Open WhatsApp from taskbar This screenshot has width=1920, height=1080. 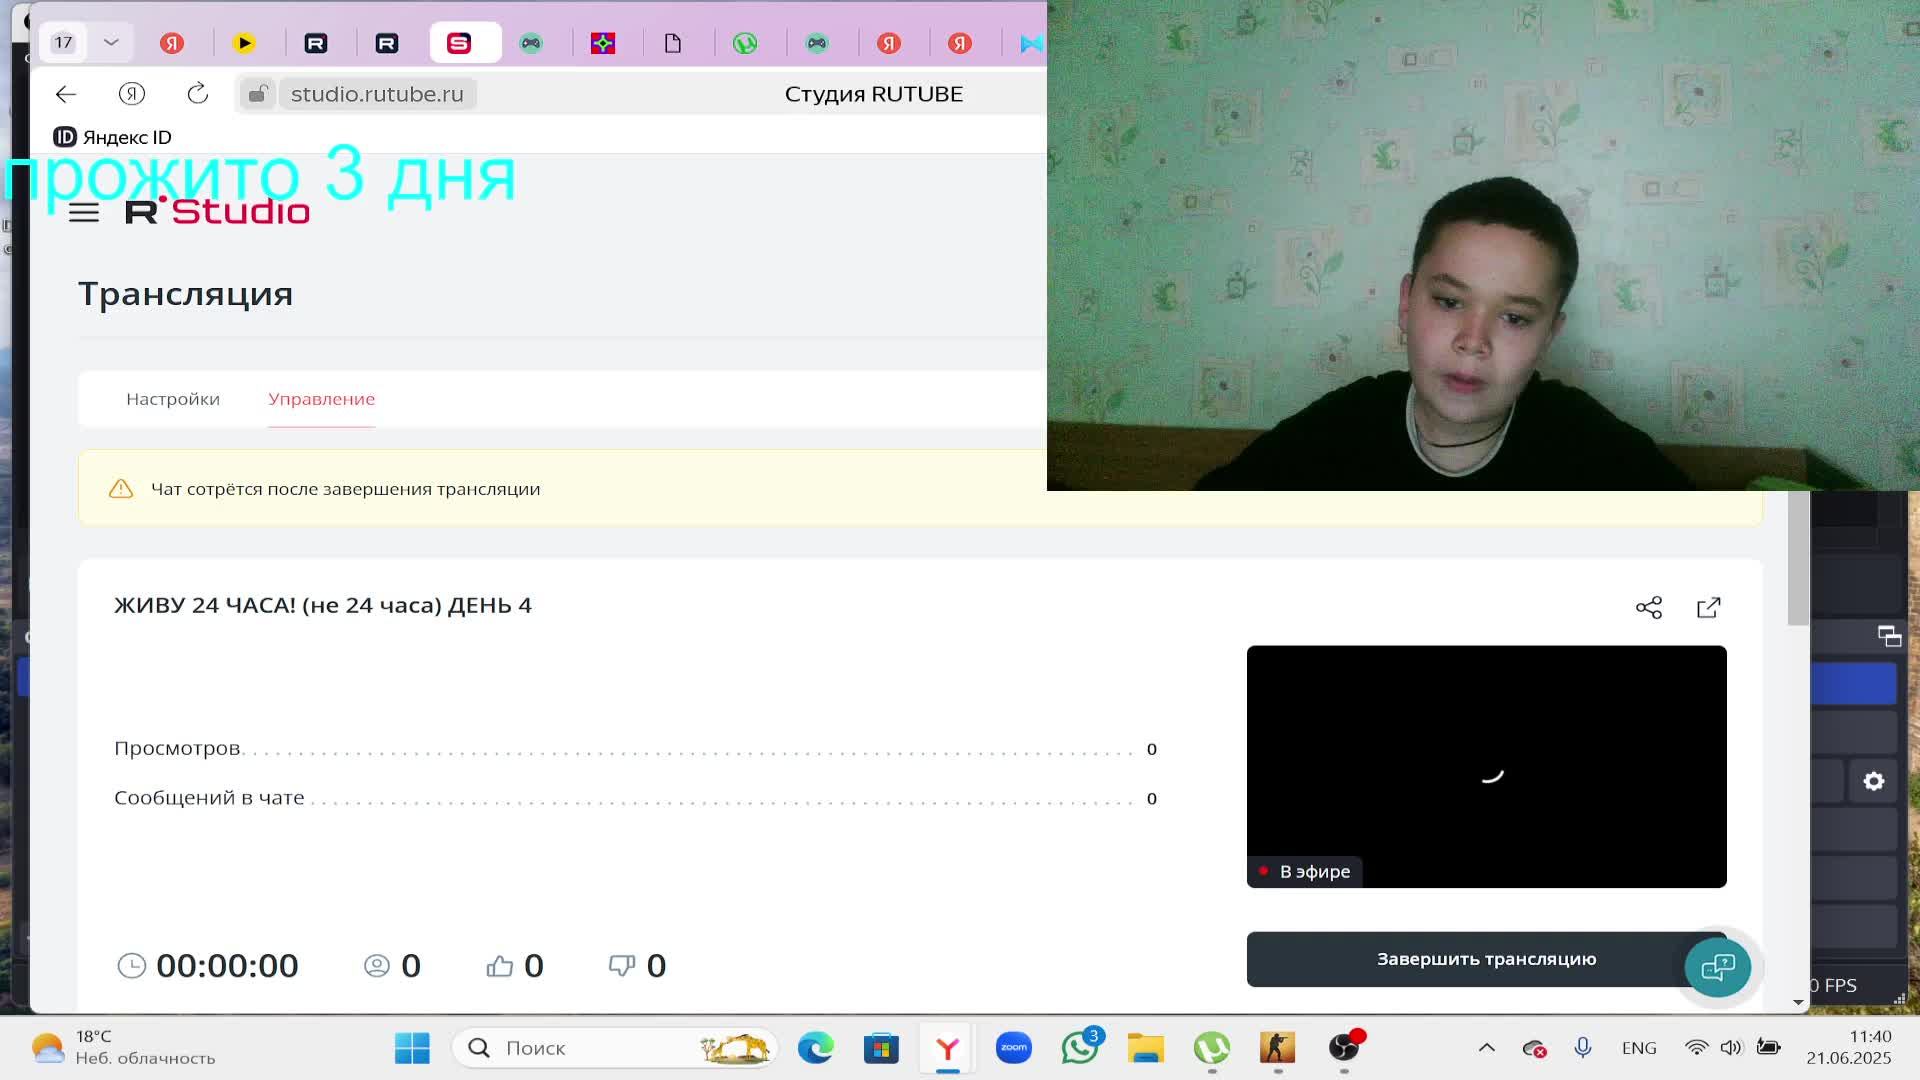click(x=1080, y=1048)
